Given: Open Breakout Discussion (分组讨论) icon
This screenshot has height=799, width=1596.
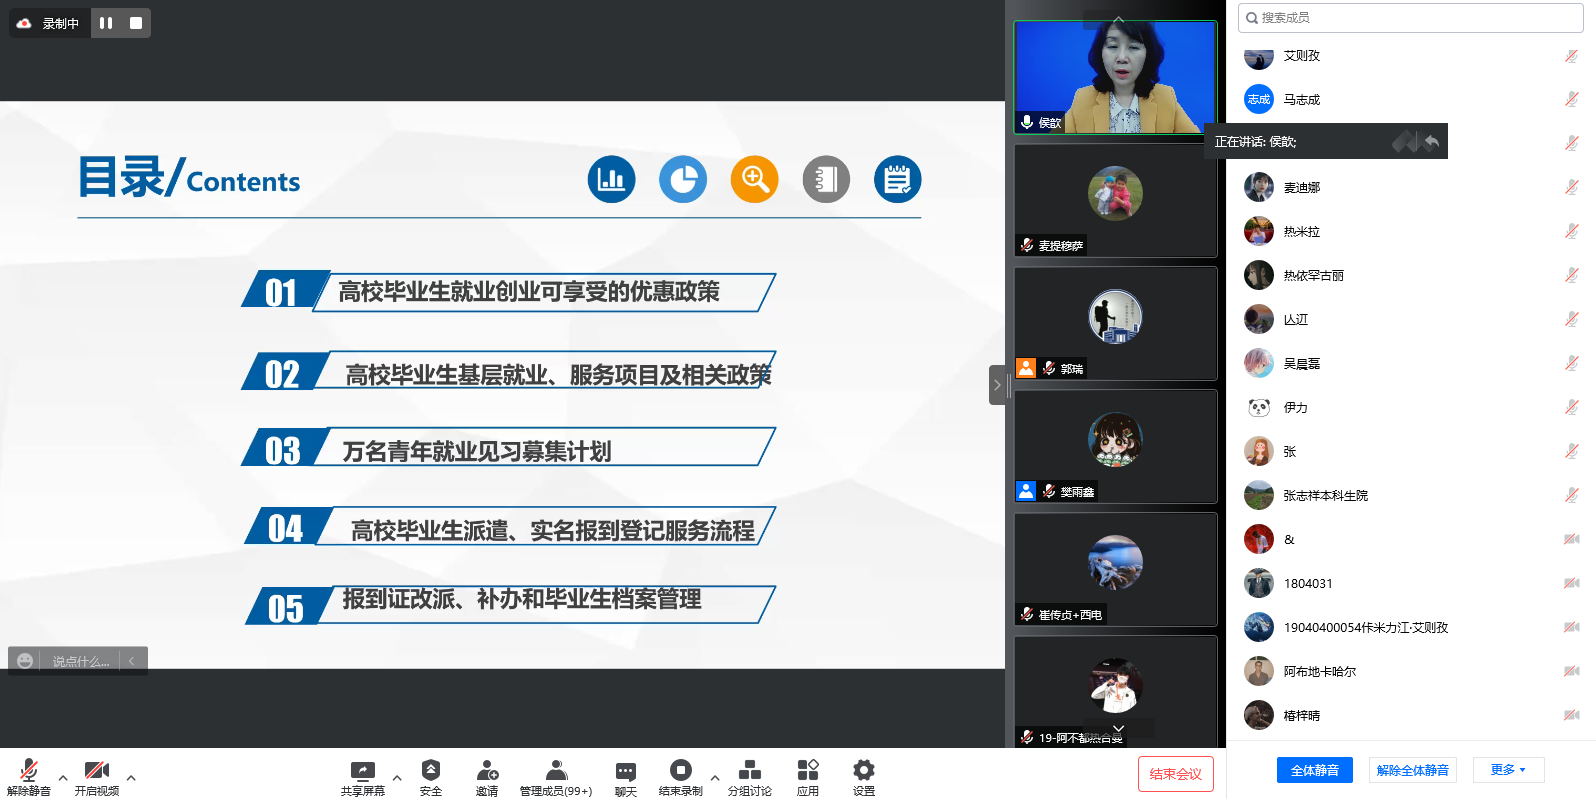Looking at the screenshot, I should point(749,771).
